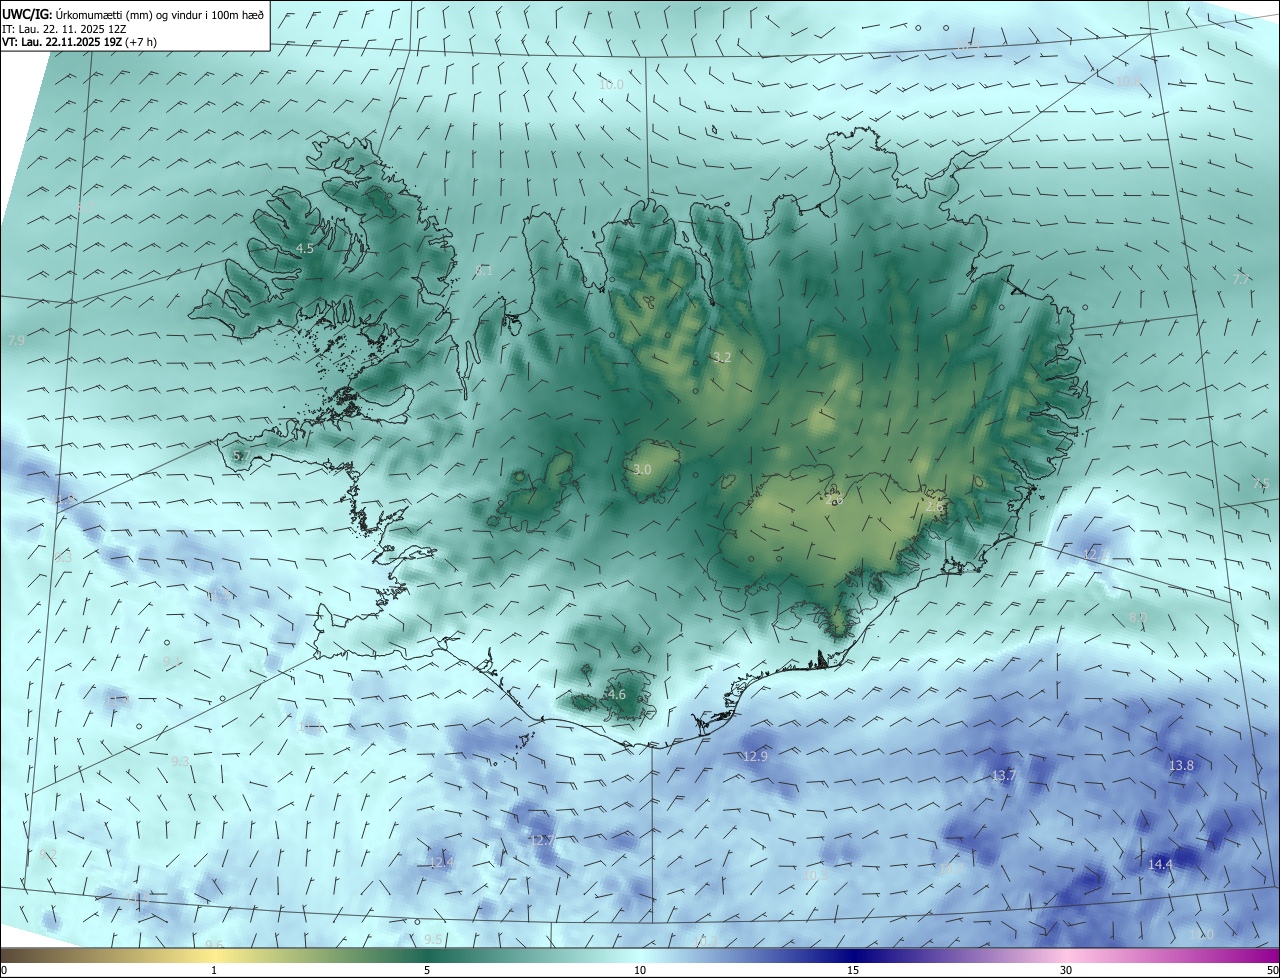This screenshot has width=1280, height=978.
Task: Click the 14.4 value over dark blue patch
Action: [x=1160, y=864]
